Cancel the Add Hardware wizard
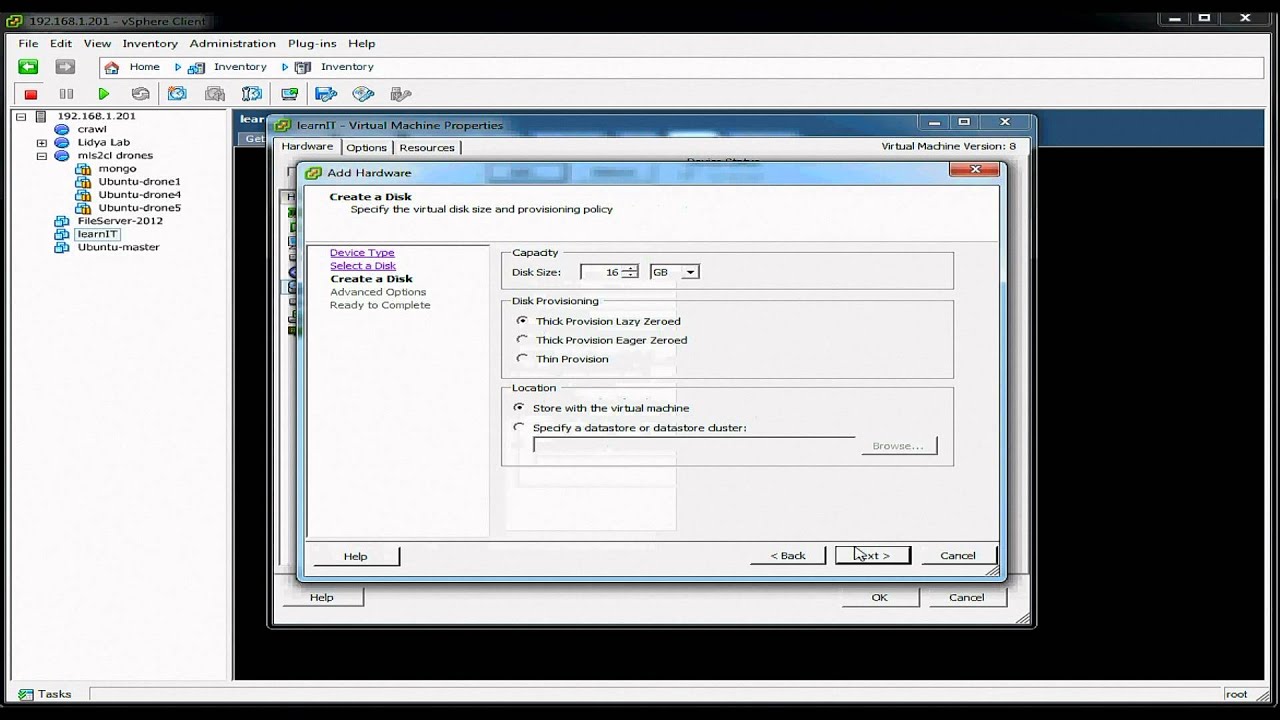 pyautogui.click(x=957, y=555)
